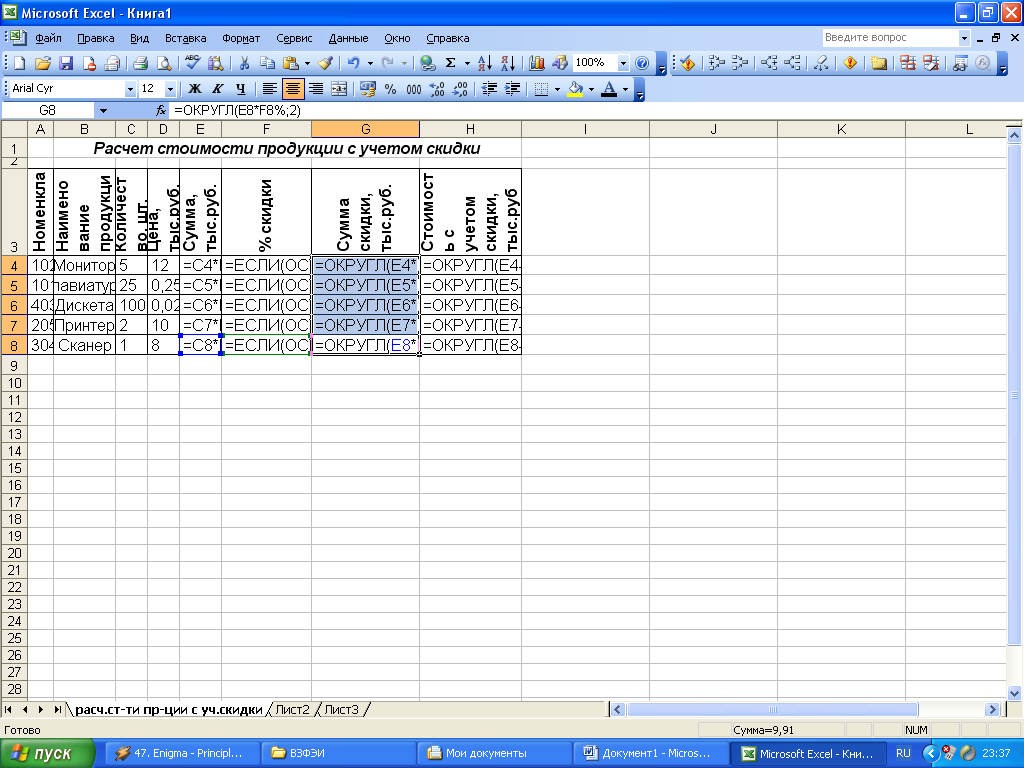Image resolution: width=1024 pixels, height=768 pixels.
Task: Expand the Borders dropdown arrow
Action: click(x=557, y=89)
